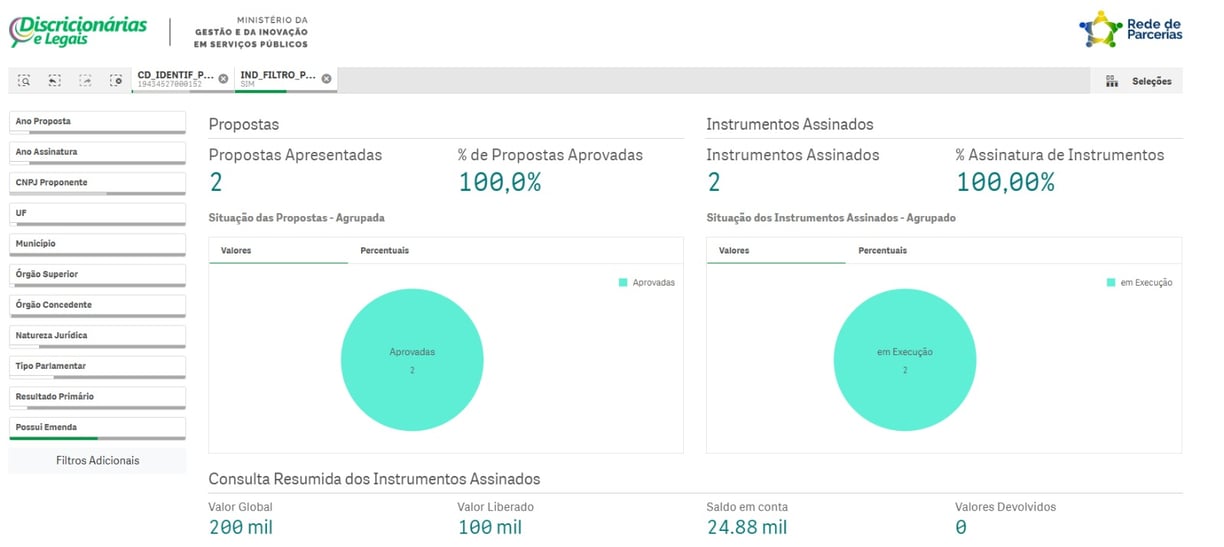Remove the IND_FILTRO_P selection filter
The height and width of the screenshot is (547, 1224).
[326, 79]
